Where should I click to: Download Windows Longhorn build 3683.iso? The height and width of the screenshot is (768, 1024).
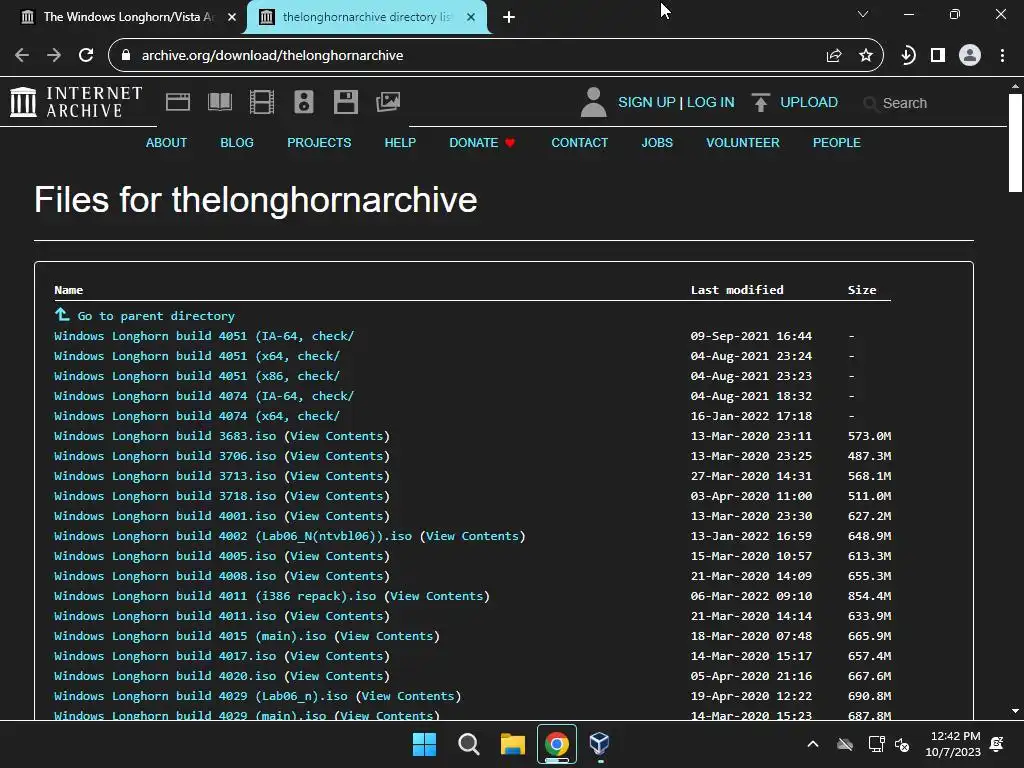click(x=165, y=436)
